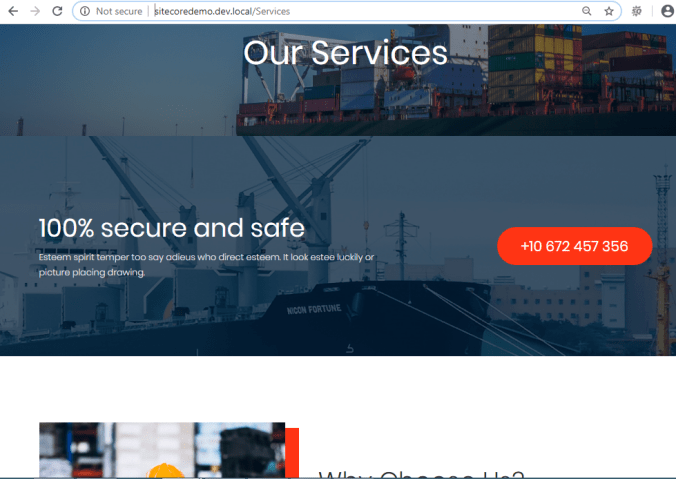676x479 pixels.
Task: Go back to the previous page
Action: click(13, 11)
